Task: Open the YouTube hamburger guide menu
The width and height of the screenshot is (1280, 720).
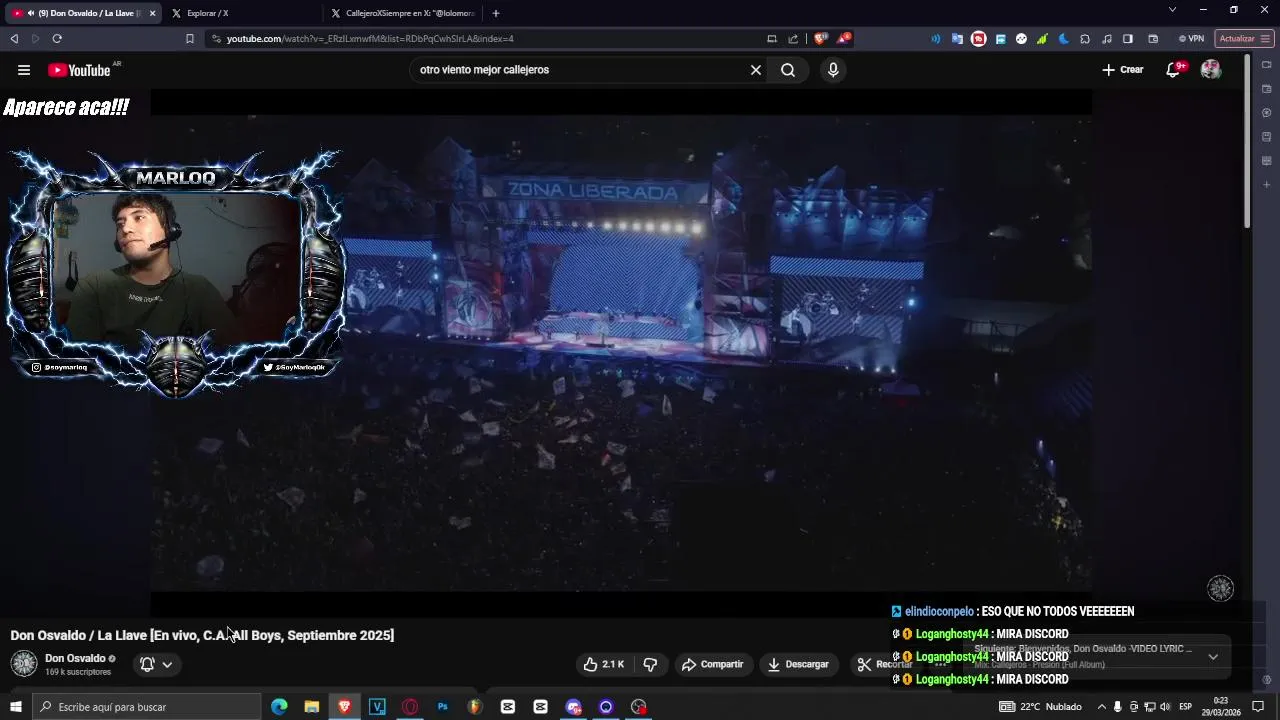Action: coord(24,70)
